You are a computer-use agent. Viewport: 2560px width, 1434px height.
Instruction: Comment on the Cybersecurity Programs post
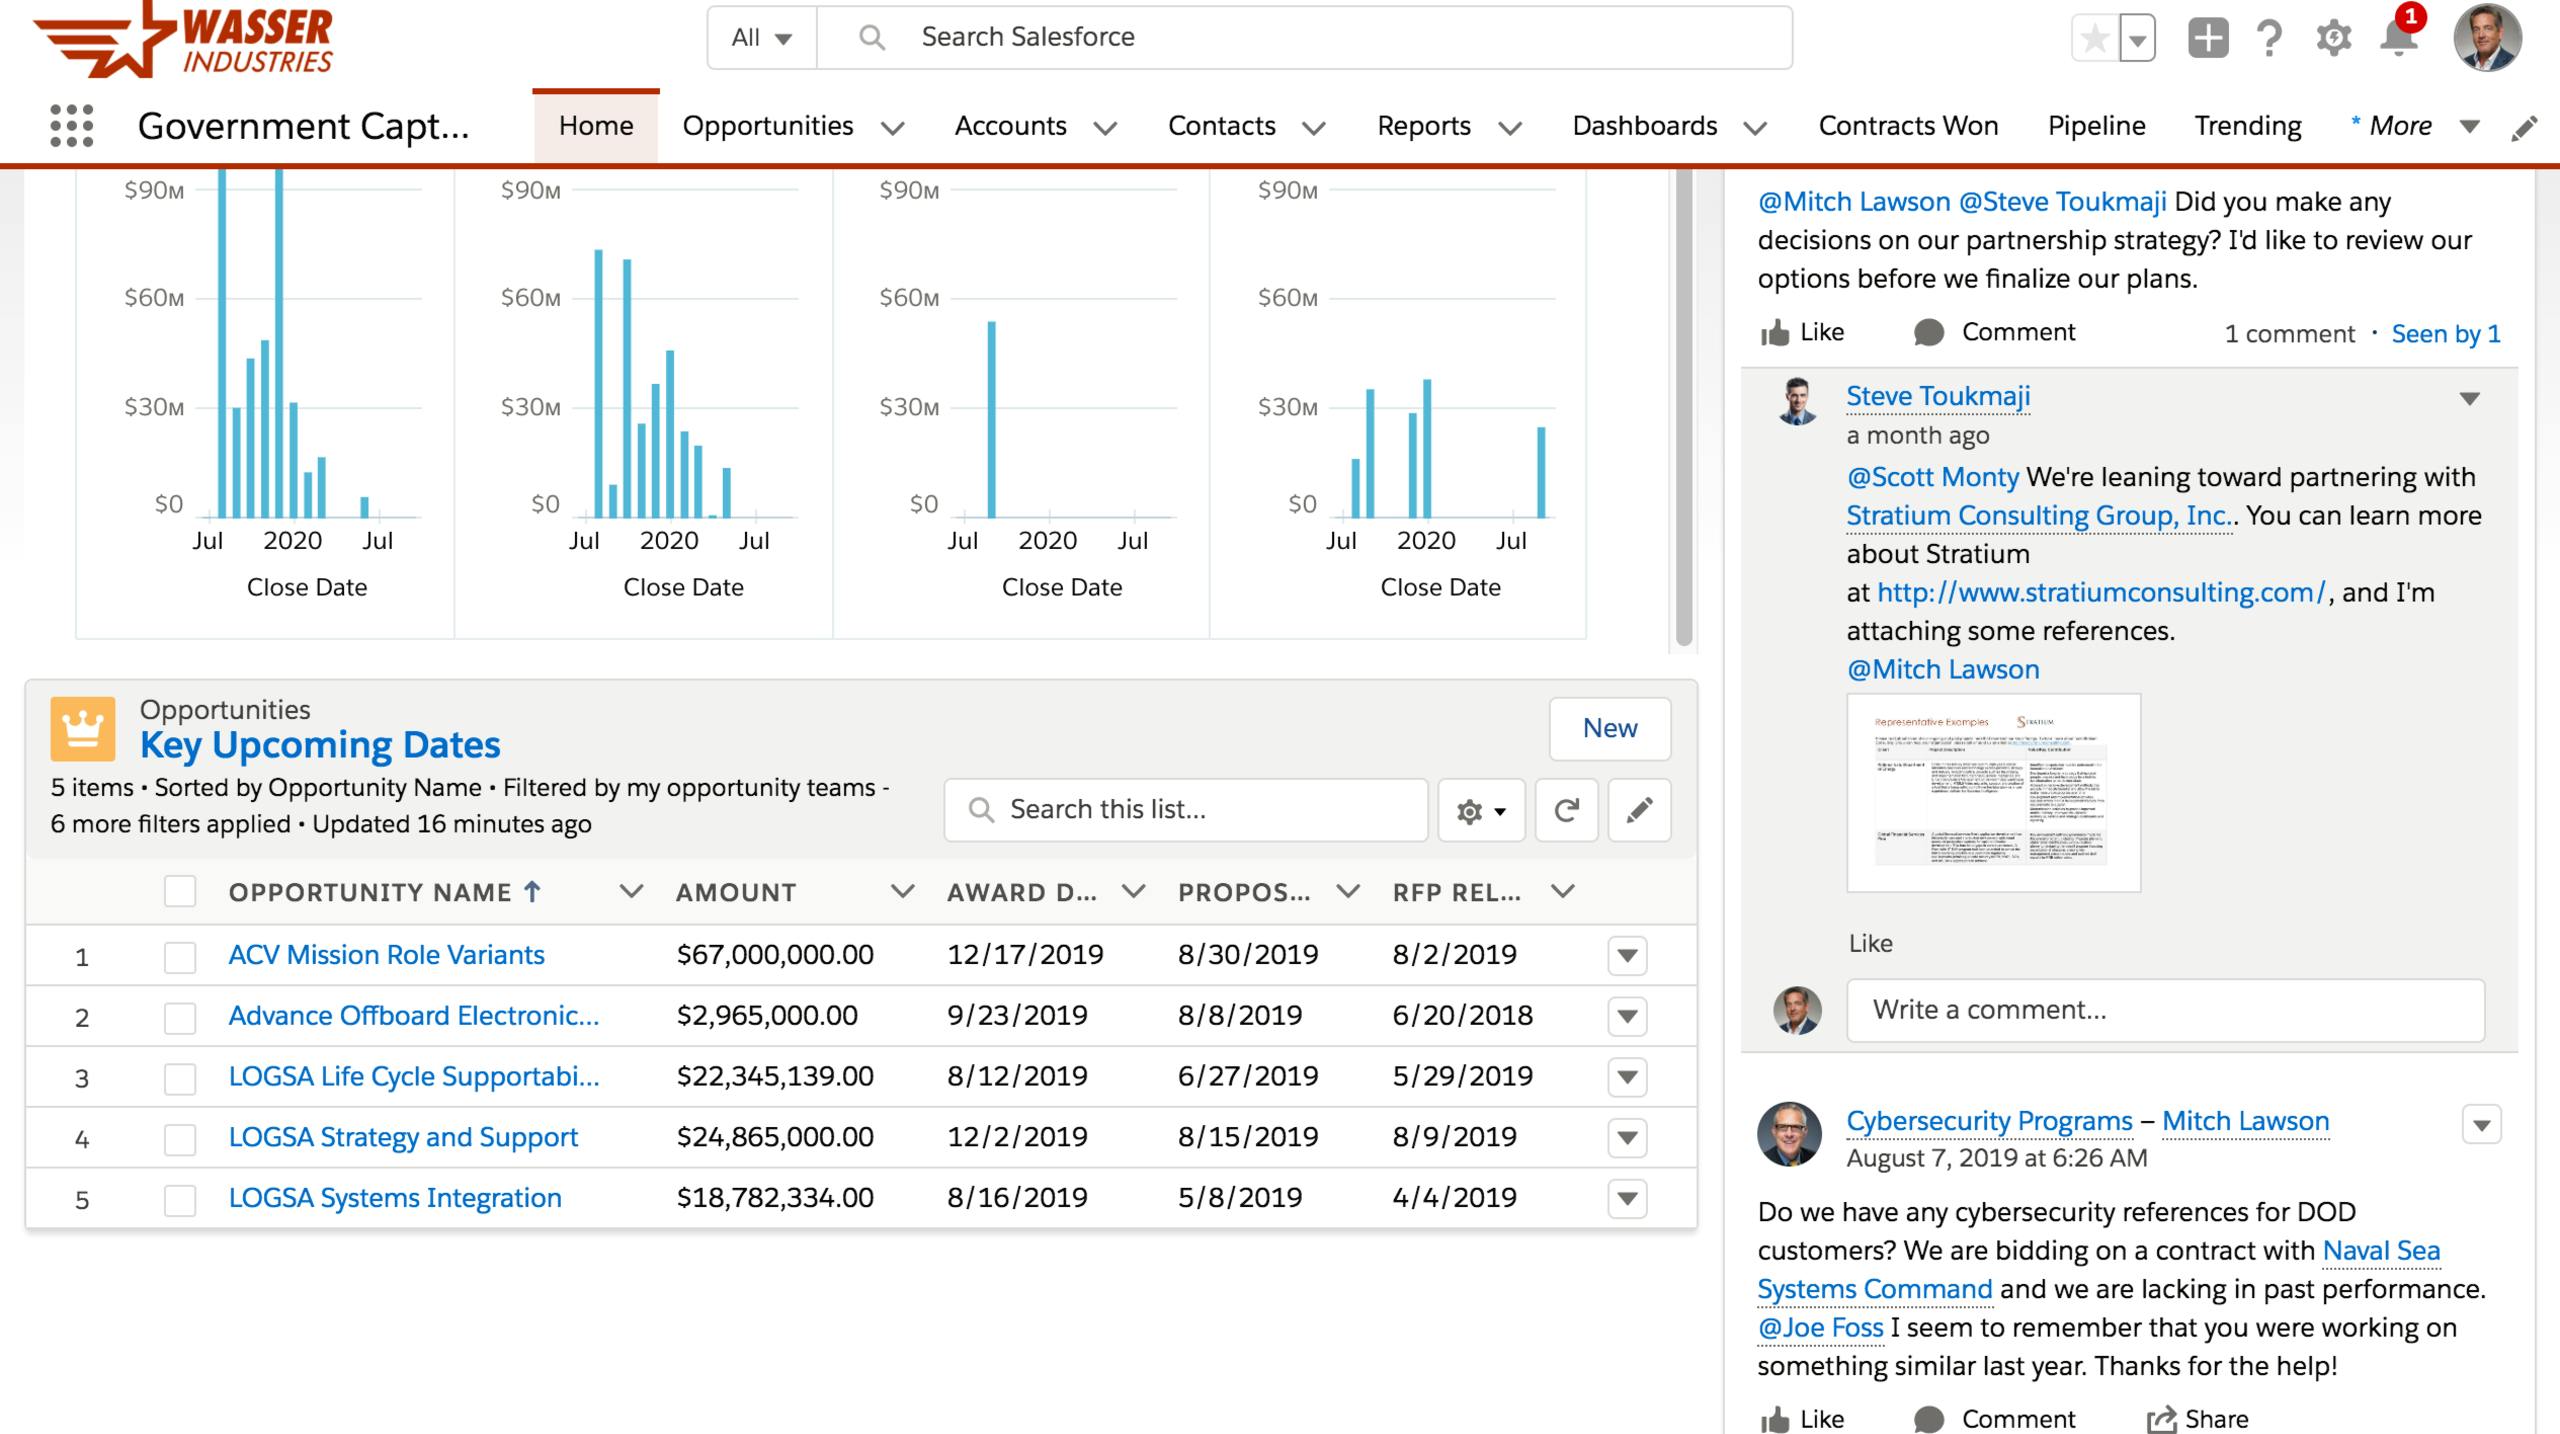[1994, 1418]
